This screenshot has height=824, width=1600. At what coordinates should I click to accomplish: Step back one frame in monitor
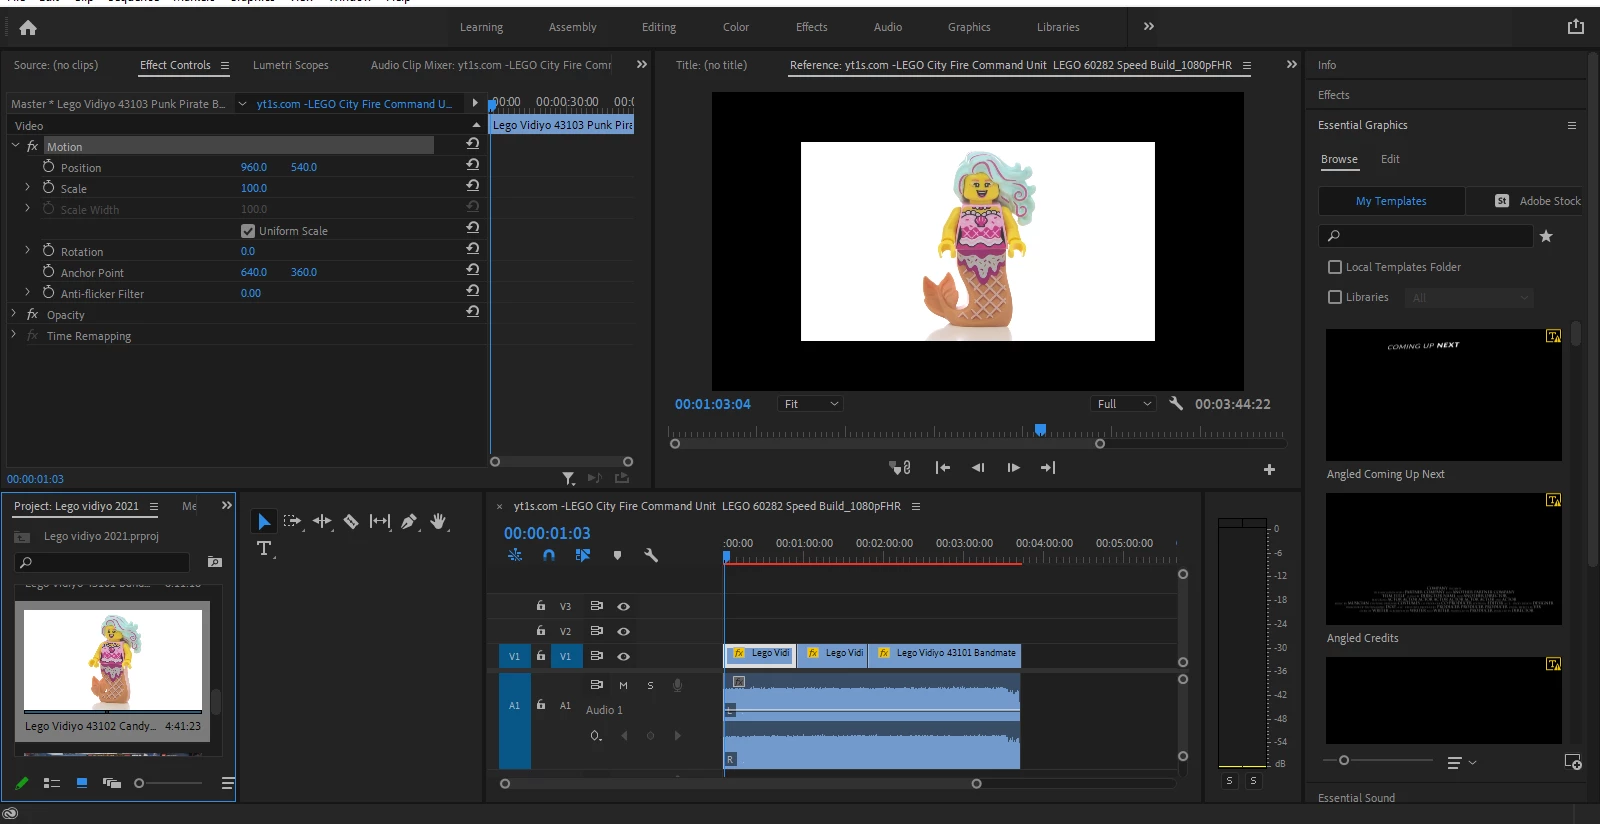(x=978, y=467)
